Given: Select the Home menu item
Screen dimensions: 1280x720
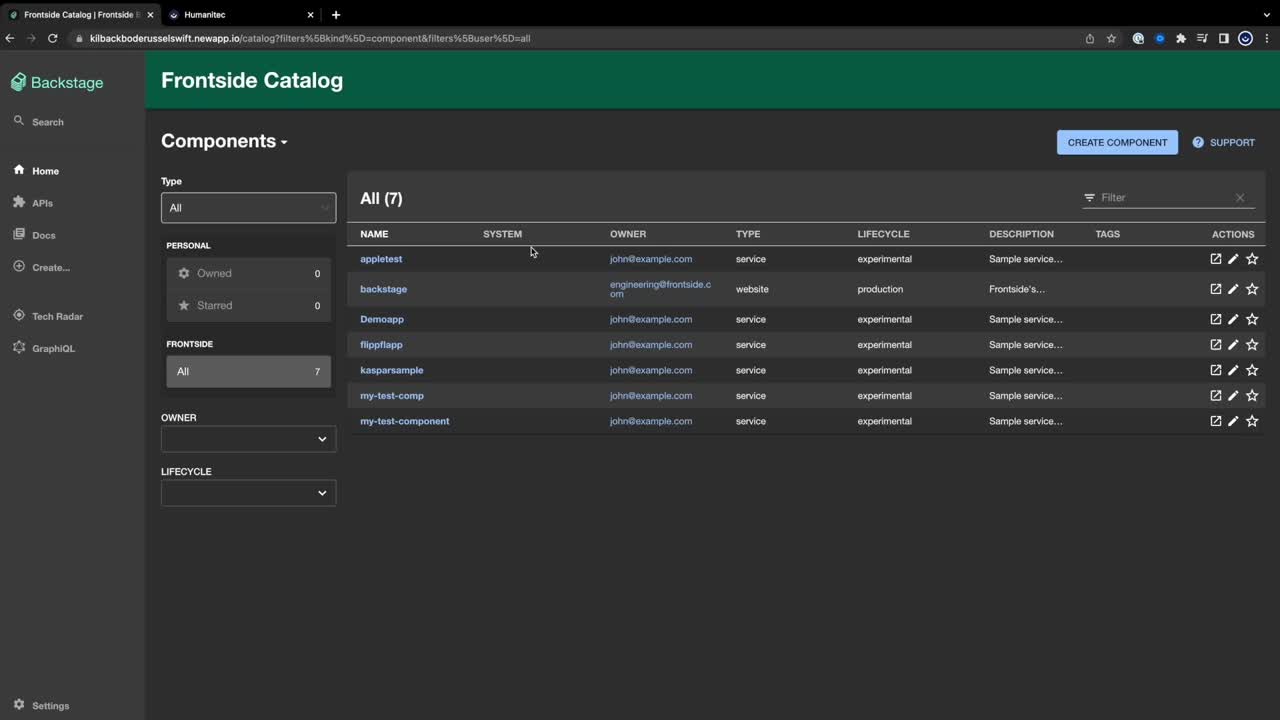Looking at the screenshot, I should tap(45, 170).
